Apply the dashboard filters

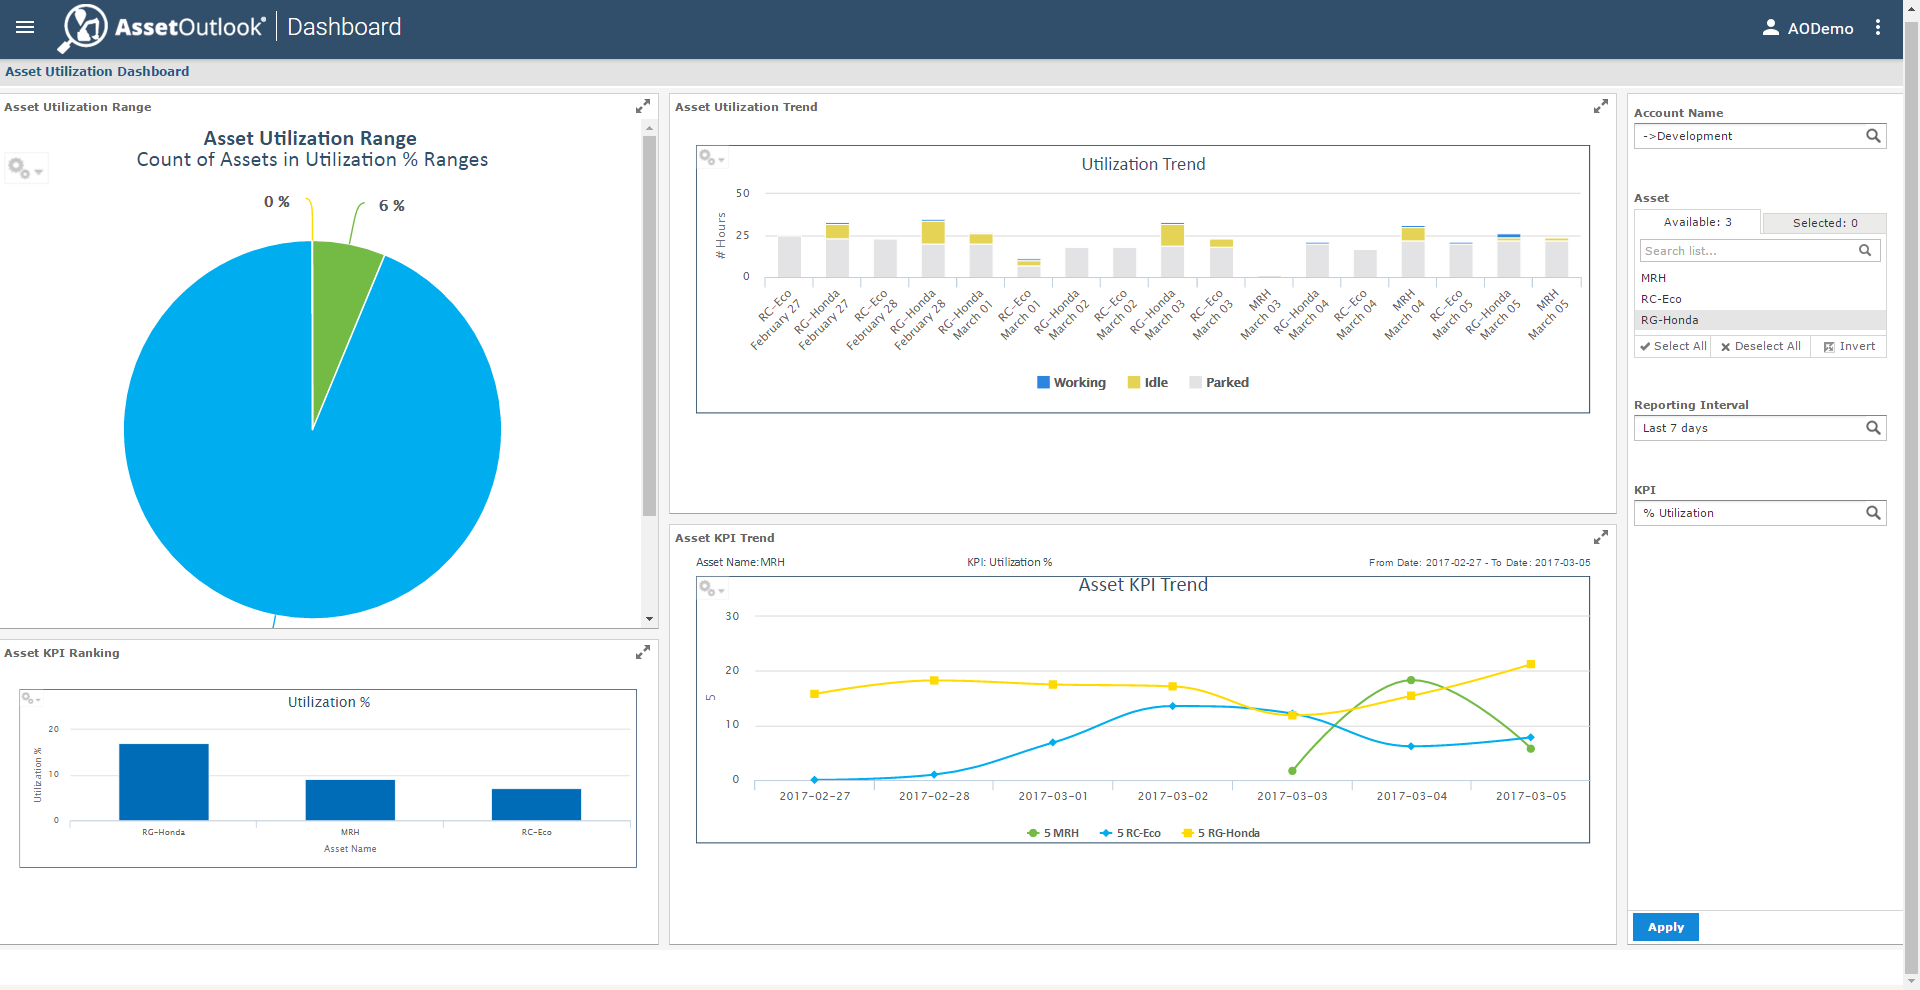tap(1666, 927)
